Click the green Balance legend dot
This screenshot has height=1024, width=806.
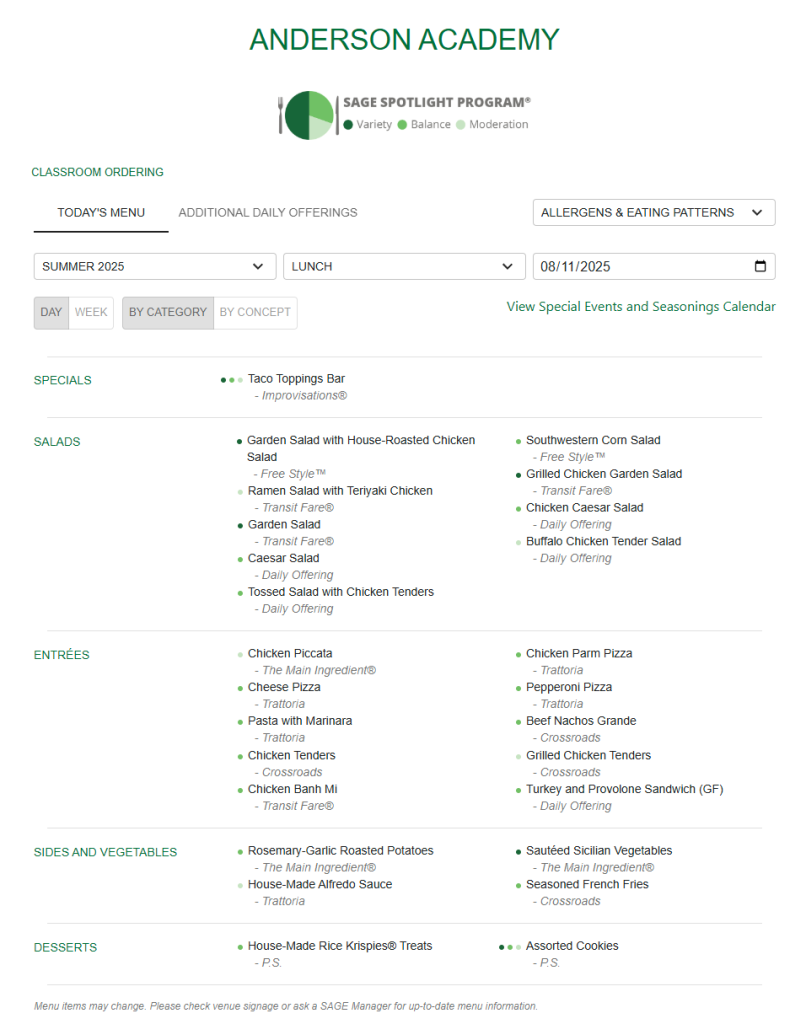pyautogui.click(x=402, y=125)
